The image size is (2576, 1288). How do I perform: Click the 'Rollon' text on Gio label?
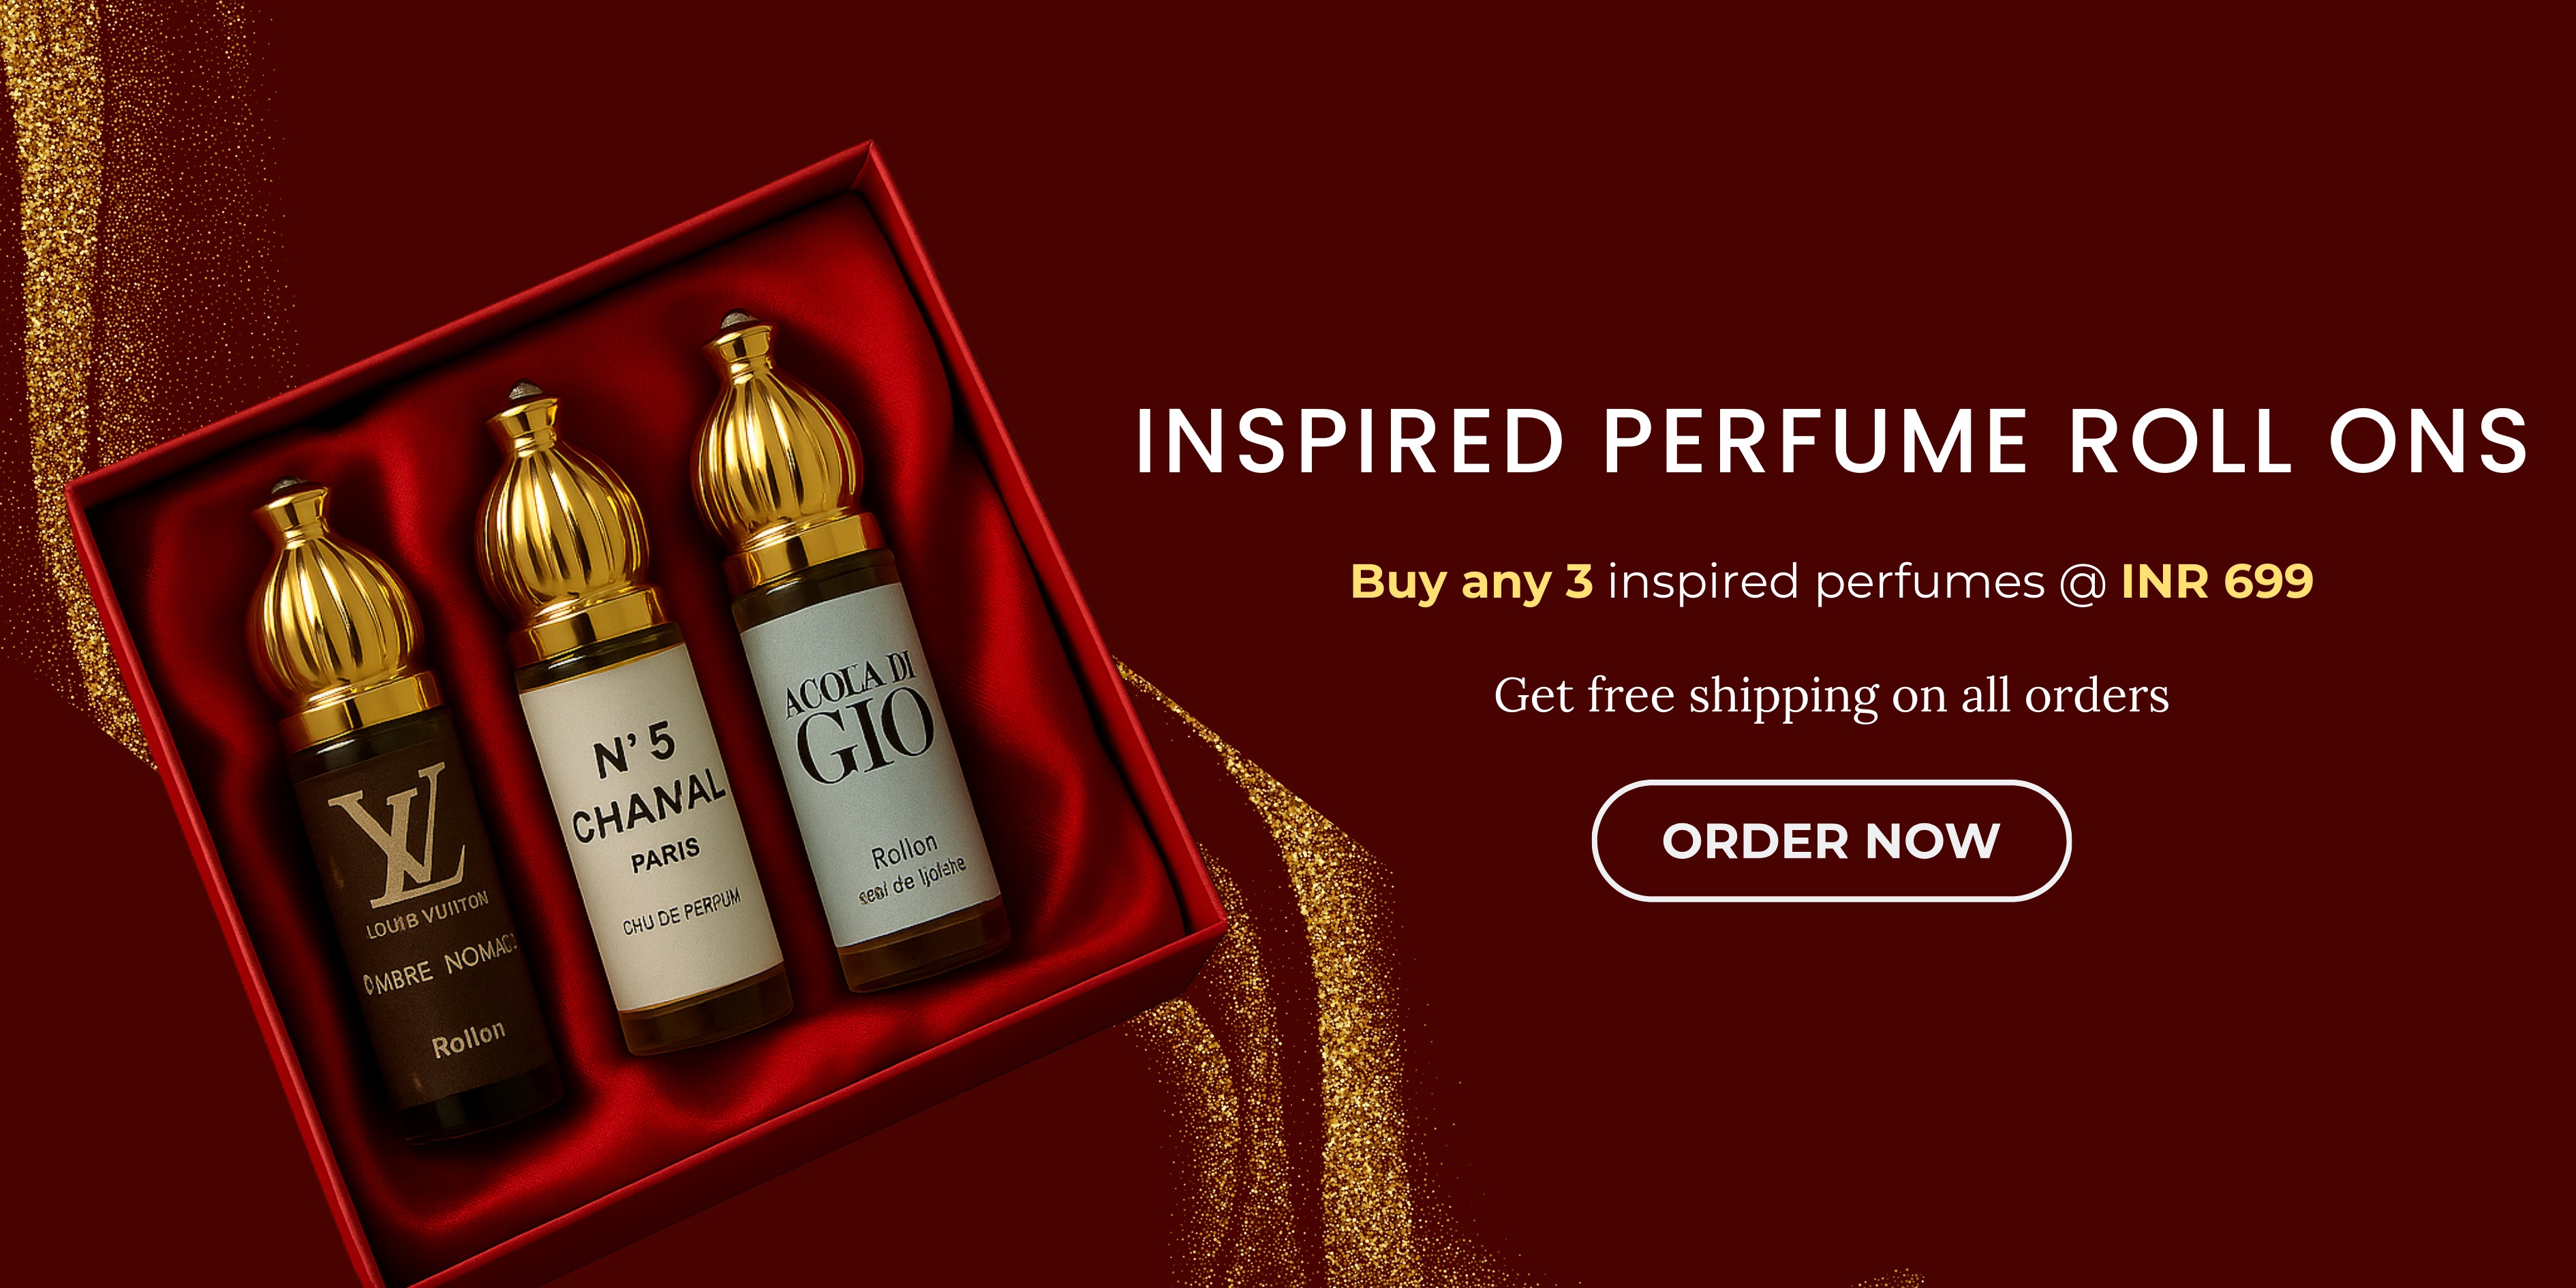(x=905, y=853)
